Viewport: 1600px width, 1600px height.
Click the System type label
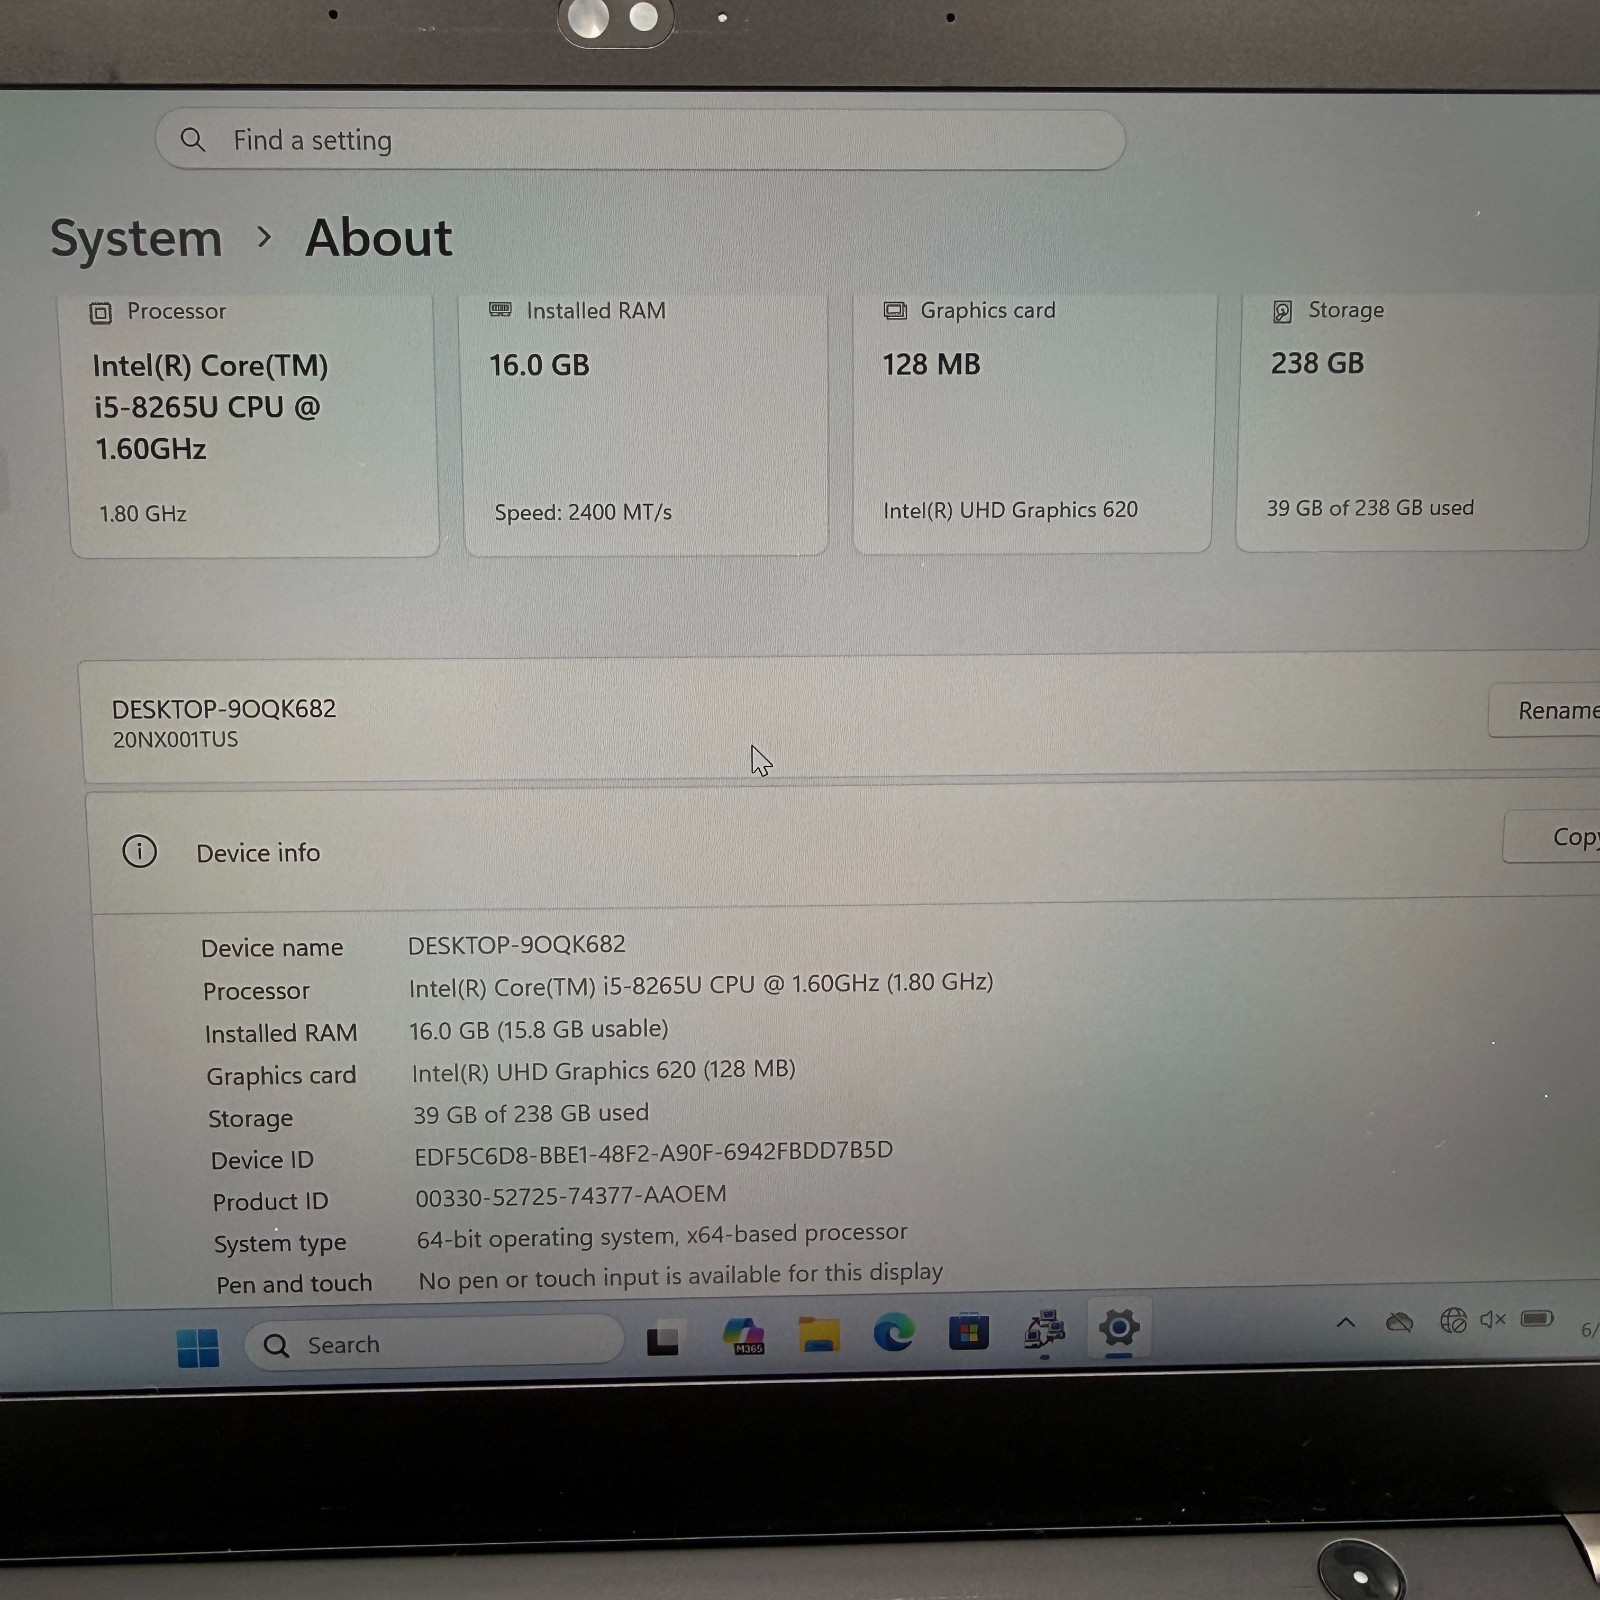(x=280, y=1244)
